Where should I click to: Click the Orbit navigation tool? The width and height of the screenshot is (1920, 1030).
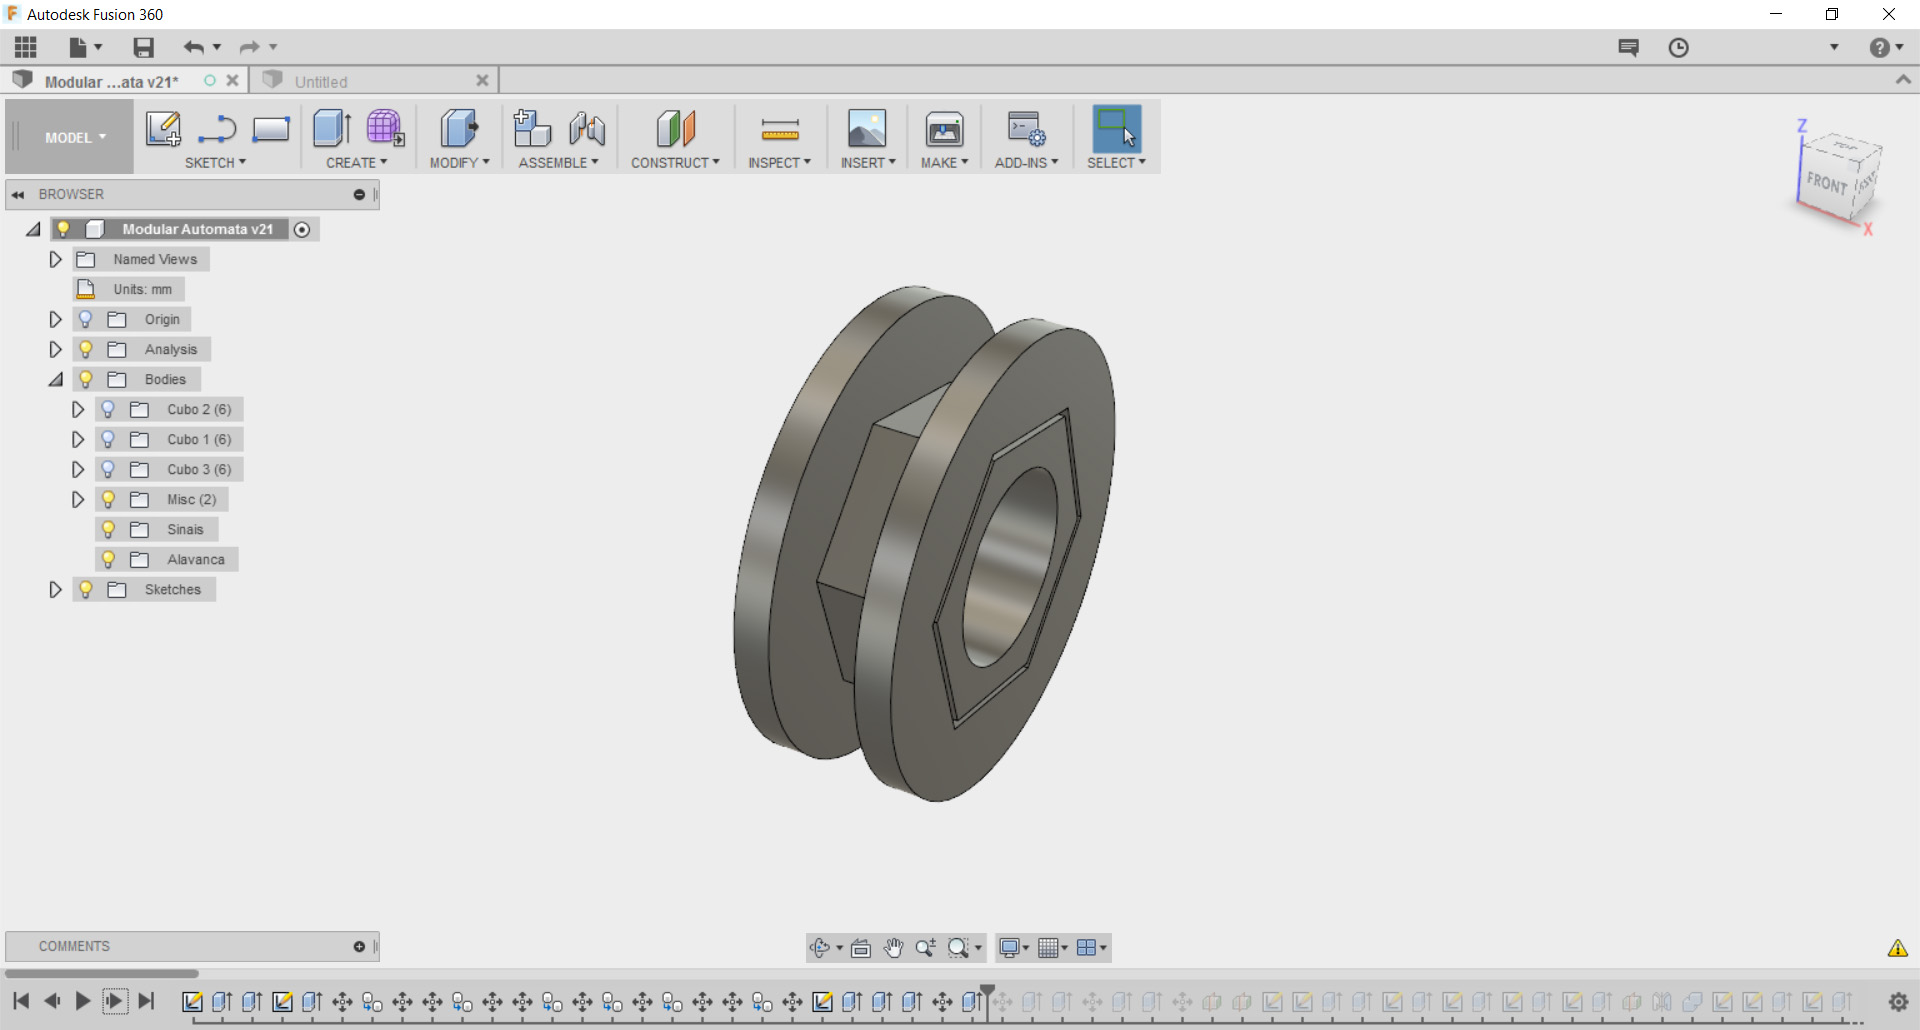[x=820, y=948]
